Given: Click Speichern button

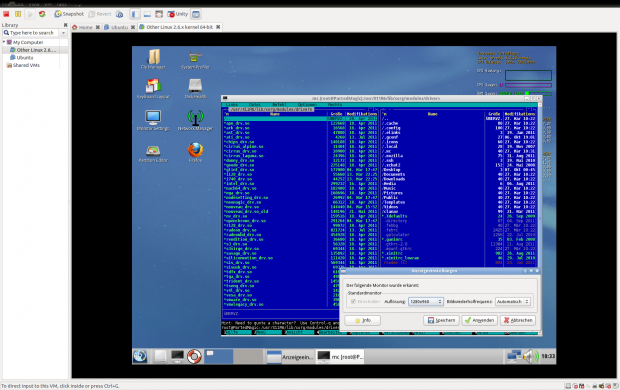Looking at the screenshot, I should [441, 320].
